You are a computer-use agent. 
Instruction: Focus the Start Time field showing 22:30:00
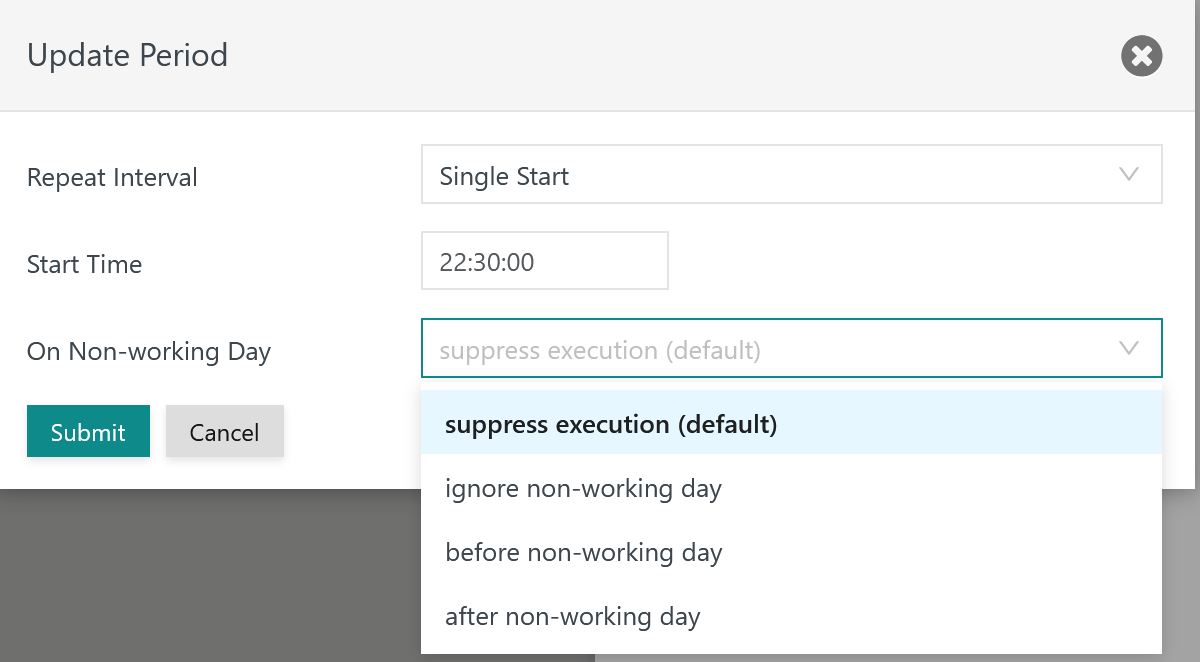pos(545,261)
